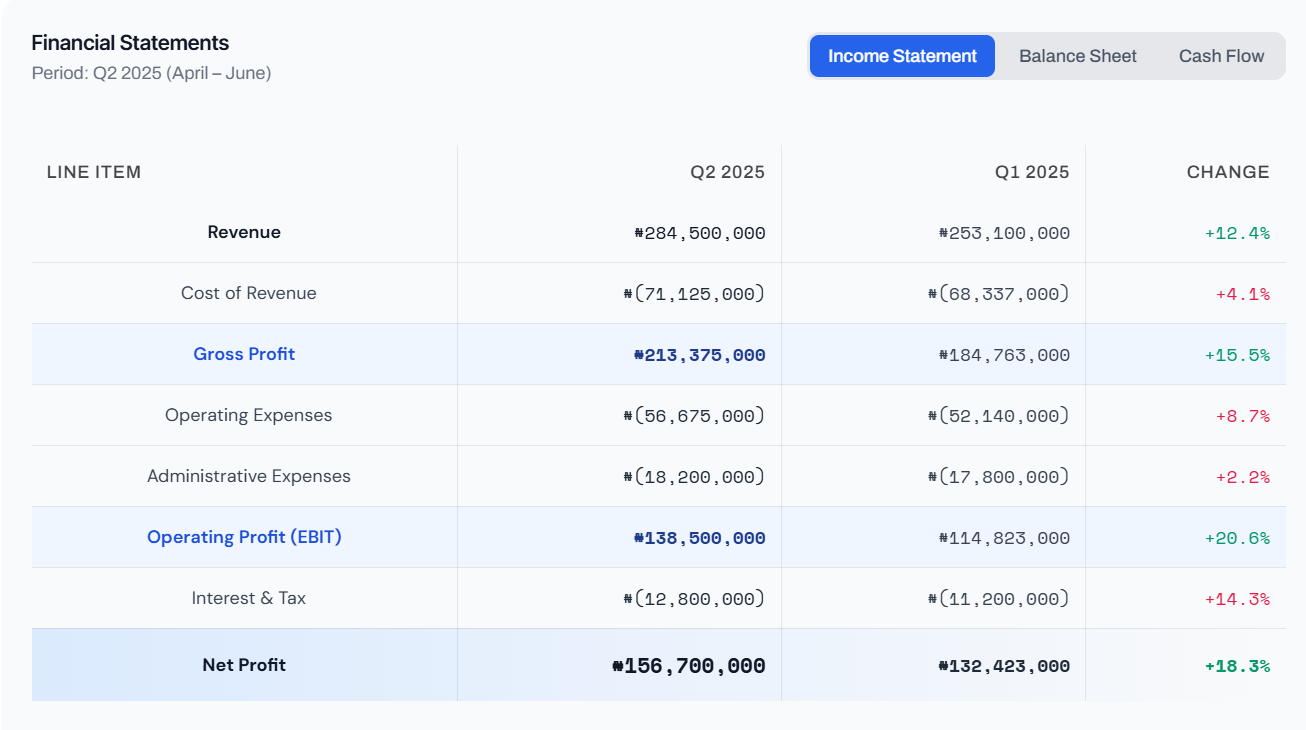Click the Operating Expenses row label
The height and width of the screenshot is (730, 1306).
(x=248, y=415)
